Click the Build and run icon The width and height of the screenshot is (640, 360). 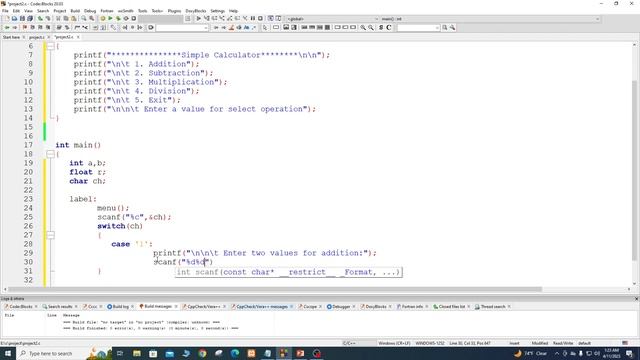(118, 19)
